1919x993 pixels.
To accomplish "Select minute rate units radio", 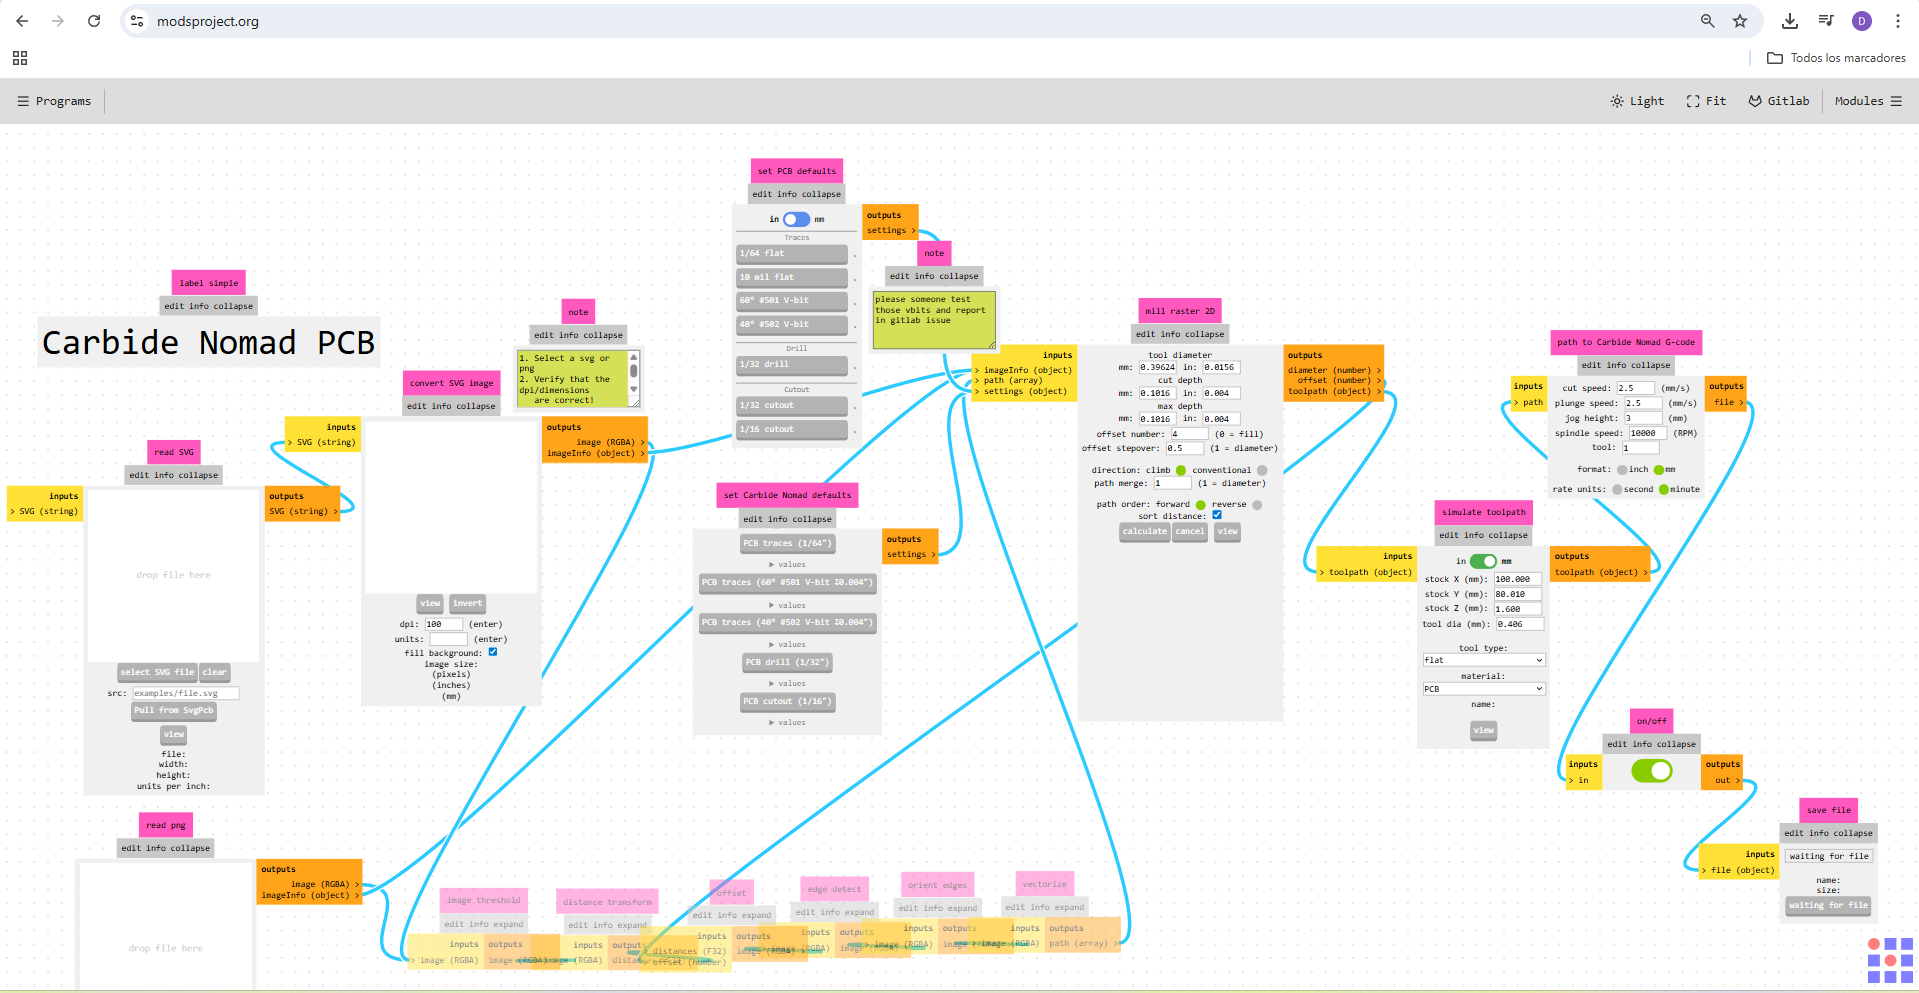I will click(x=1664, y=490).
